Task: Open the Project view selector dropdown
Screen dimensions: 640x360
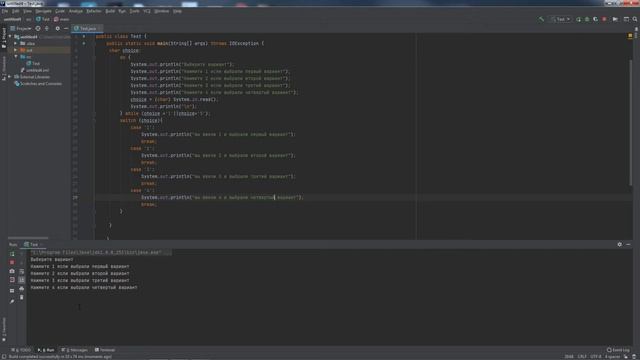Action: point(20,29)
